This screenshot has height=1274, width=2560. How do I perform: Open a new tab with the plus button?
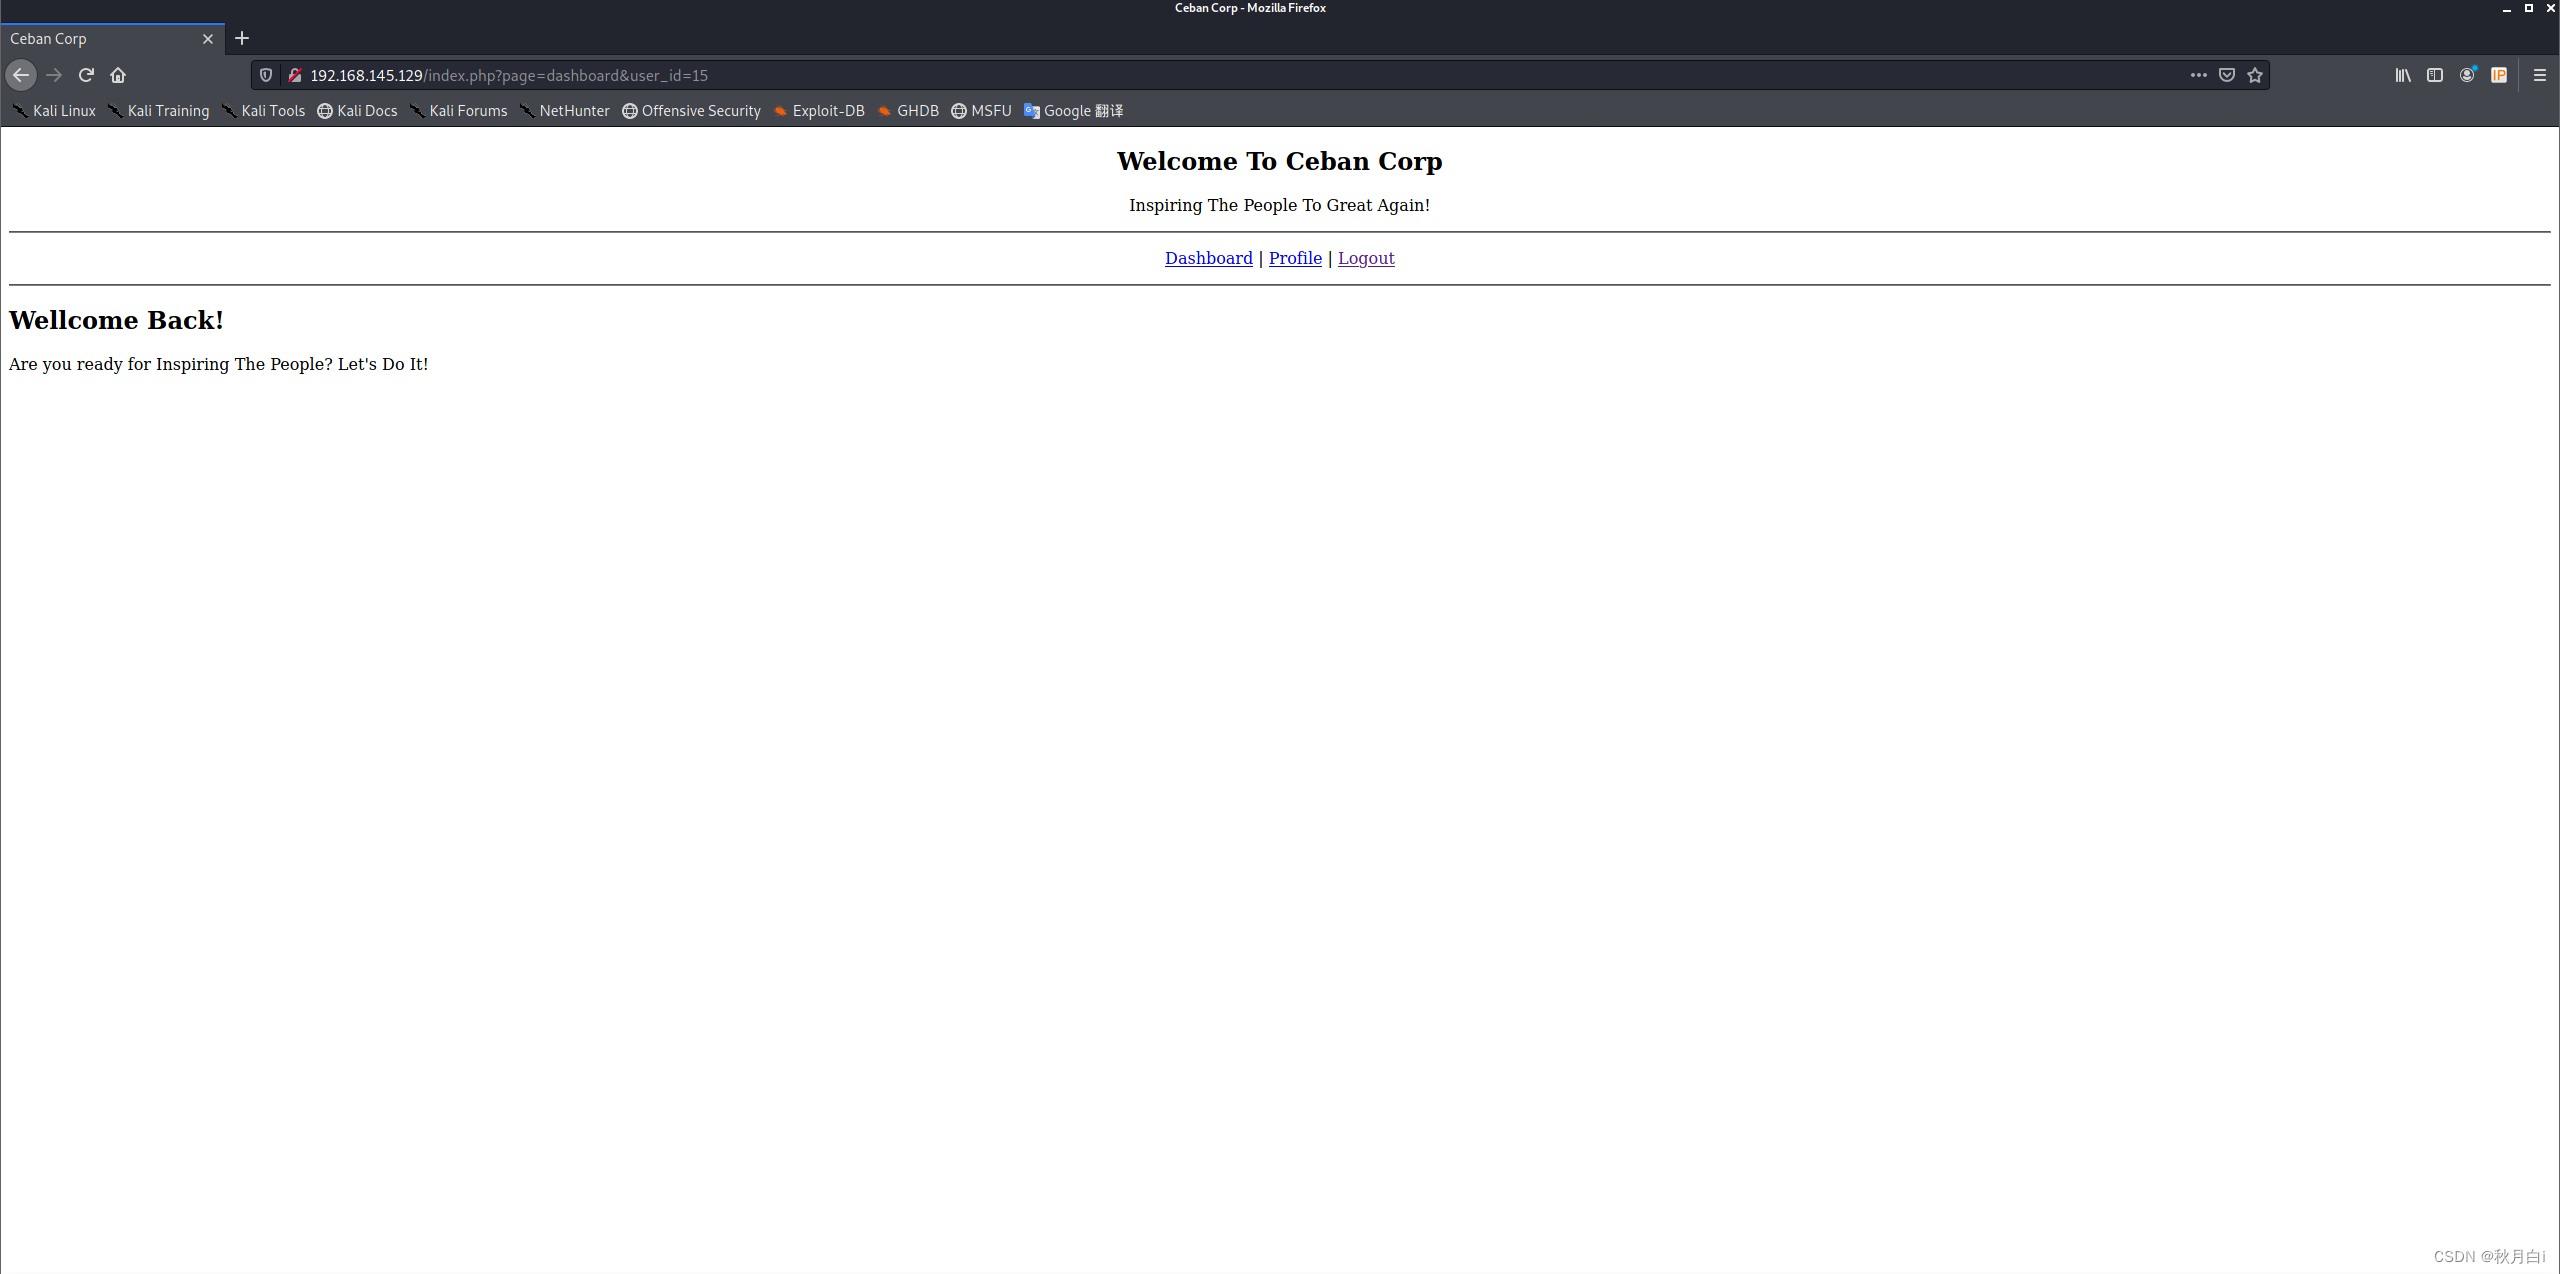(x=242, y=38)
